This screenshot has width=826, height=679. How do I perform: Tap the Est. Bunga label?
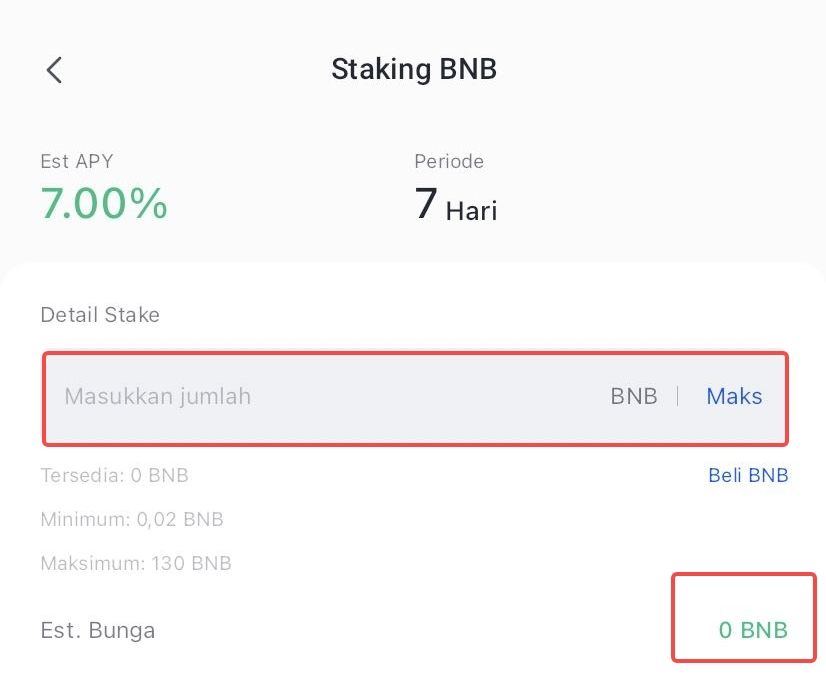97,630
